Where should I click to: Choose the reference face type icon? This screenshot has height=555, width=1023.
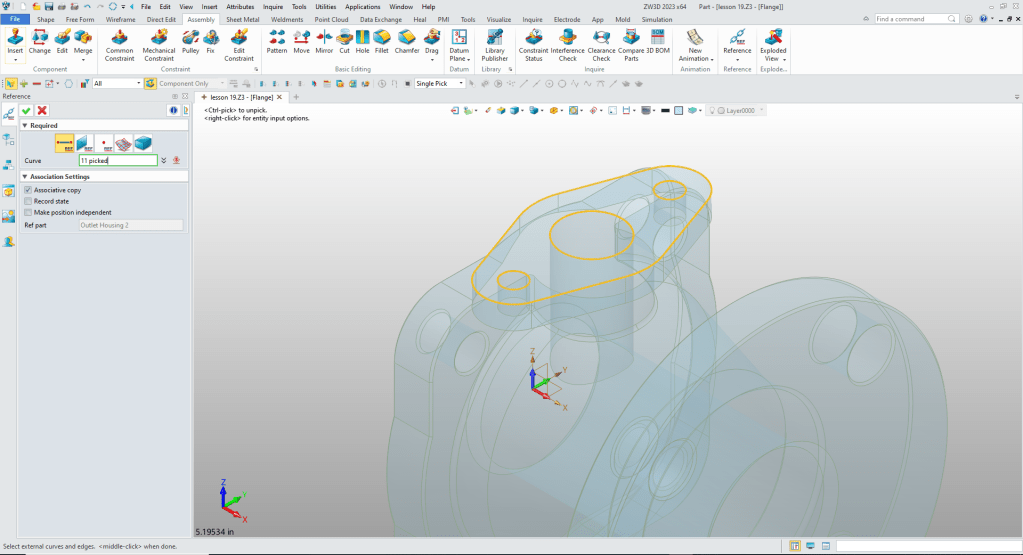[x=84, y=143]
